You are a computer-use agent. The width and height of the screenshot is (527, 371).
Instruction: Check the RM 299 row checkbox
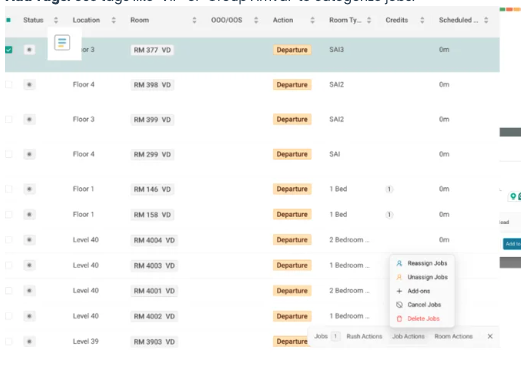[9, 154]
